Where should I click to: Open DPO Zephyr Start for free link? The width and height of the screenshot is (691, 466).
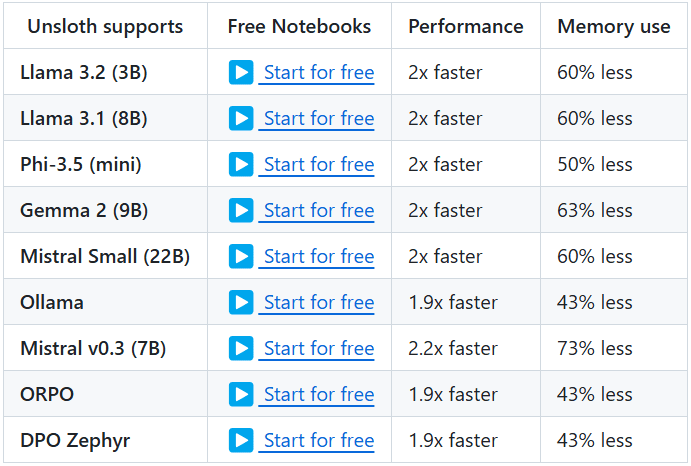[x=319, y=441]
